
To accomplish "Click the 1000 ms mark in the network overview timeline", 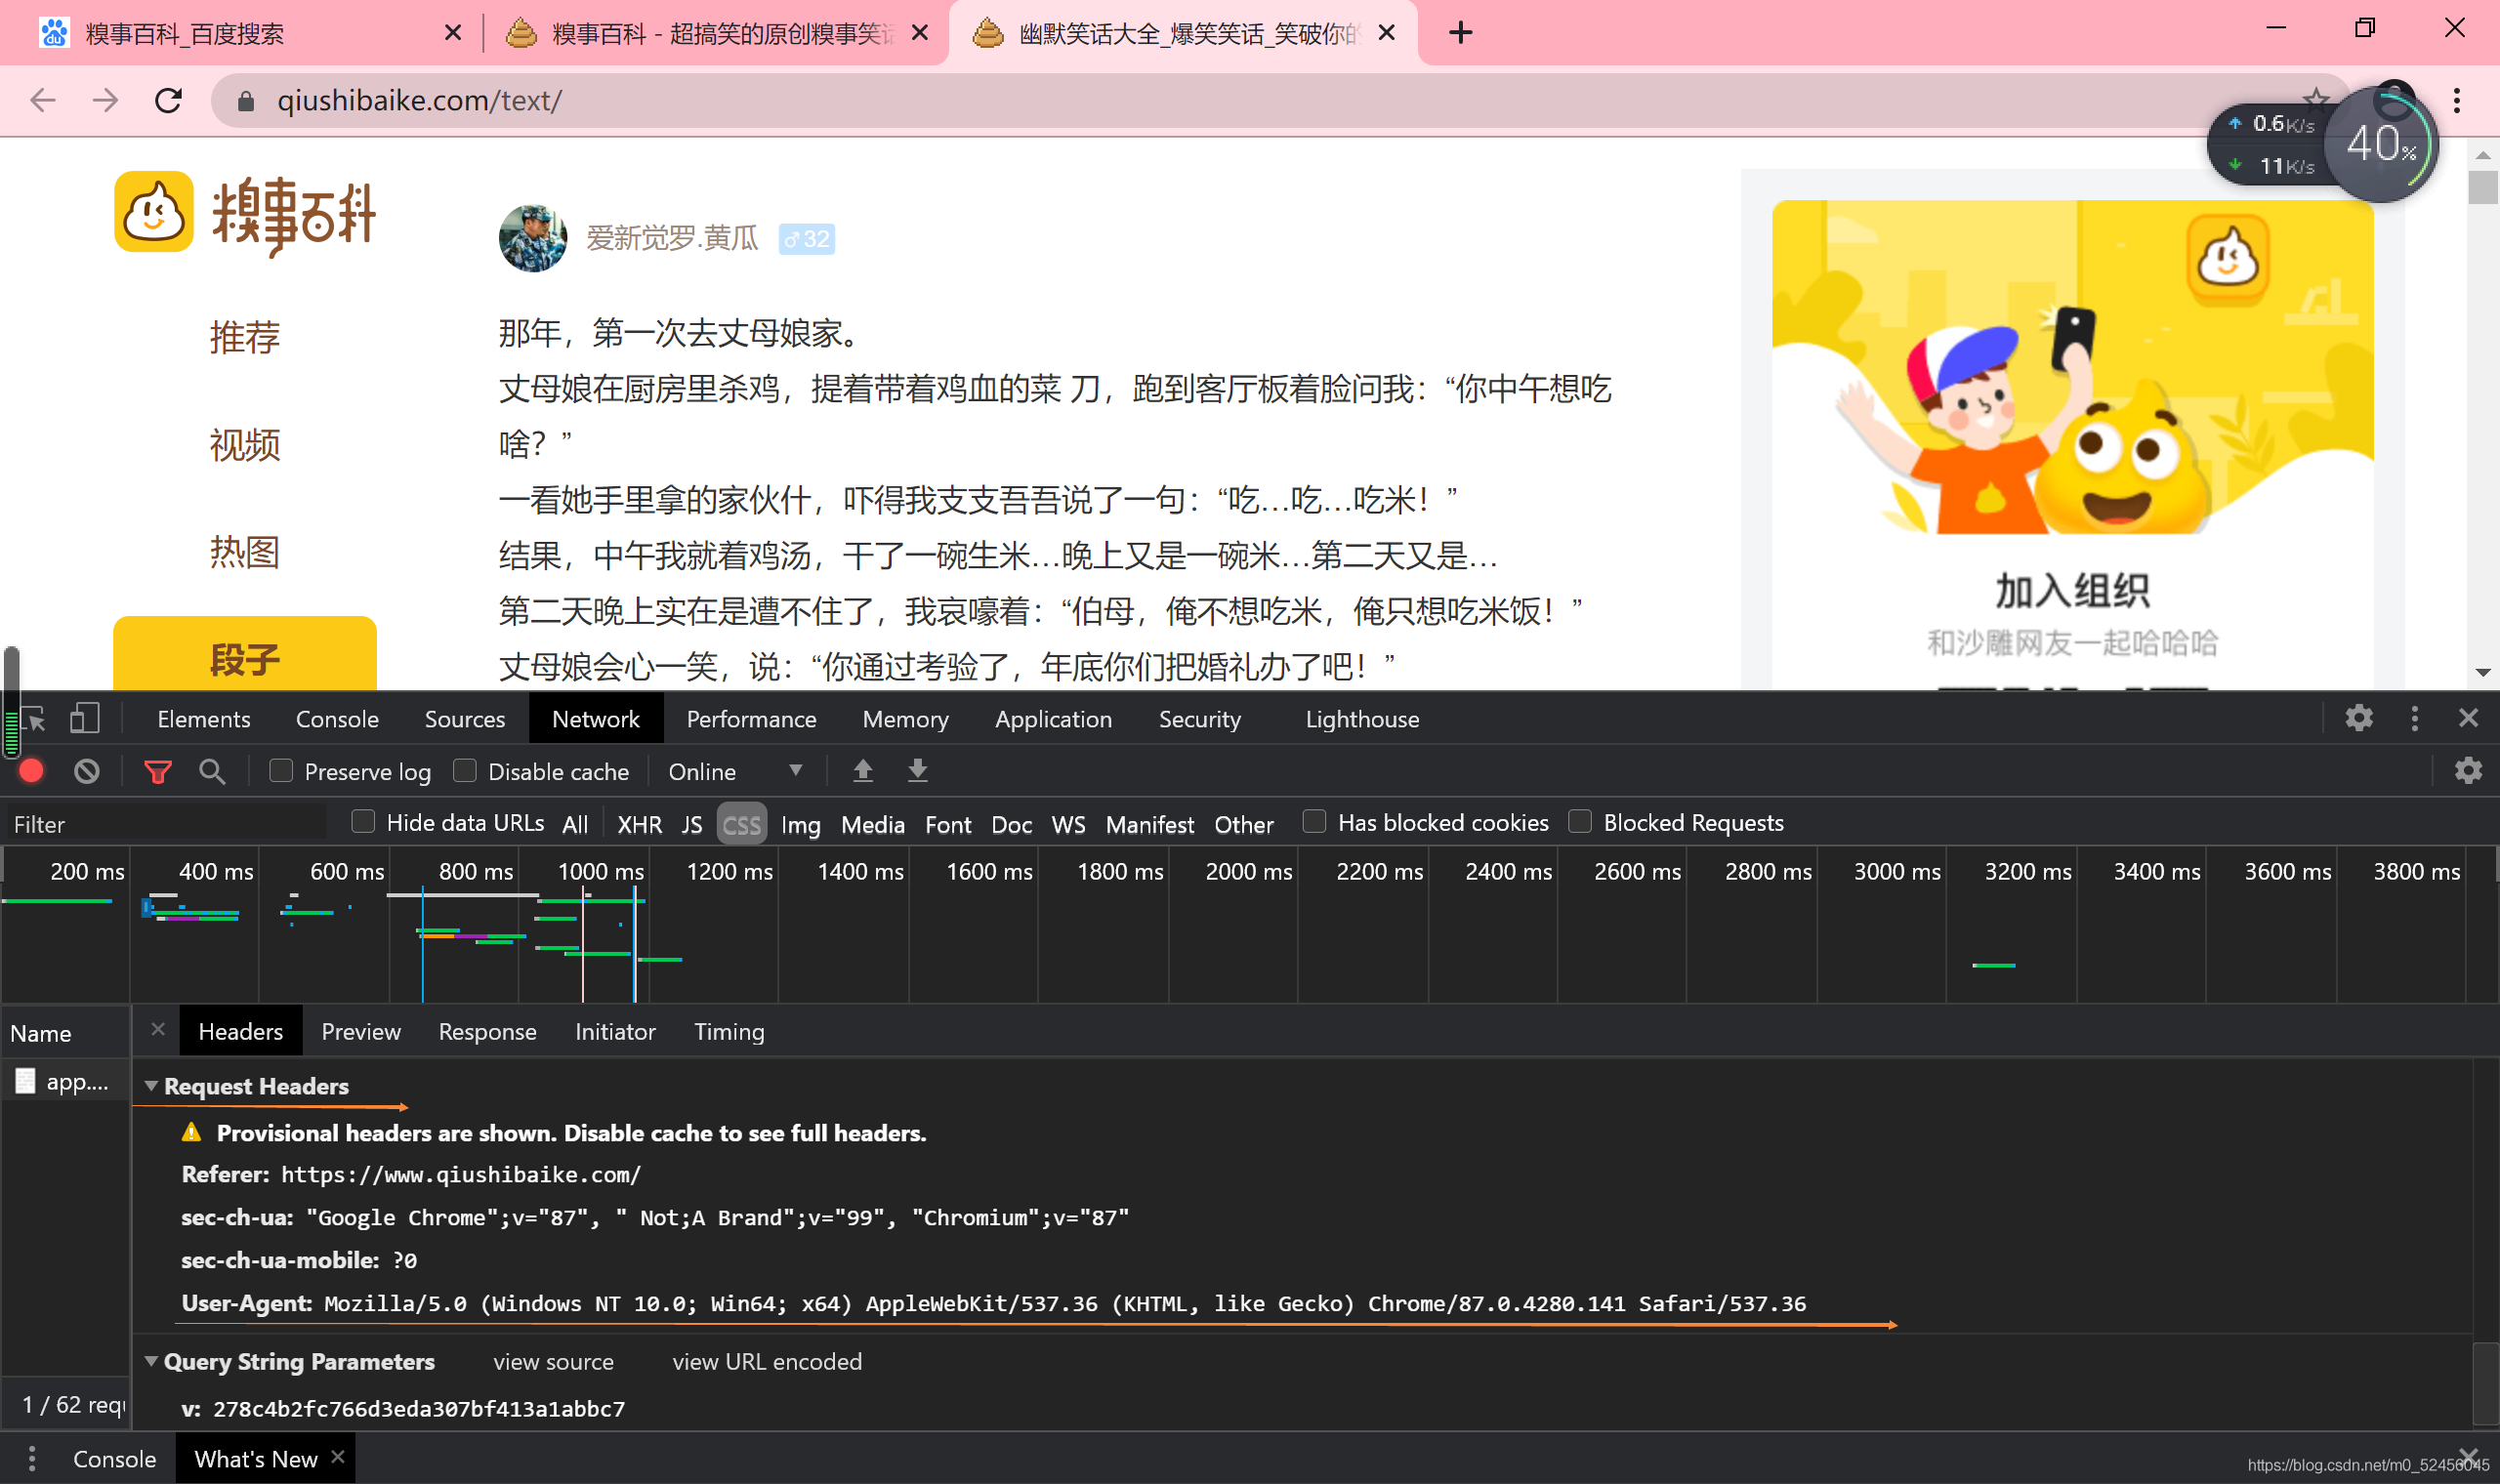I will [x=600, y=871].
